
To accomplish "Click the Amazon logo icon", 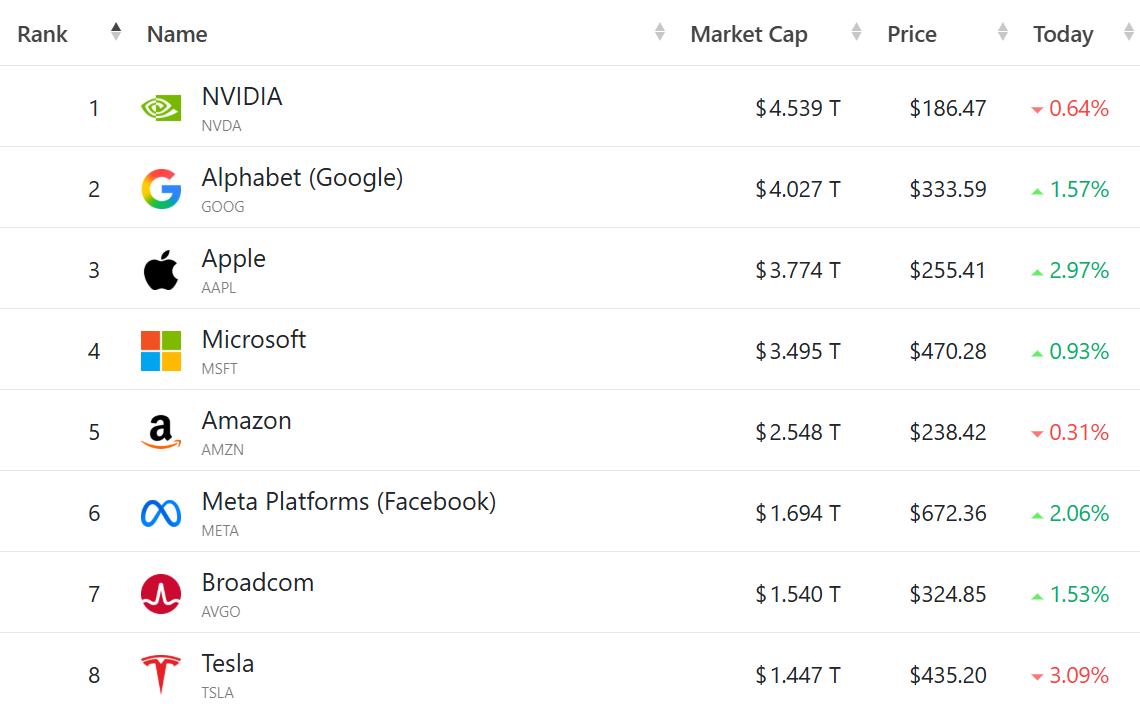I will [x=161, y=432].
